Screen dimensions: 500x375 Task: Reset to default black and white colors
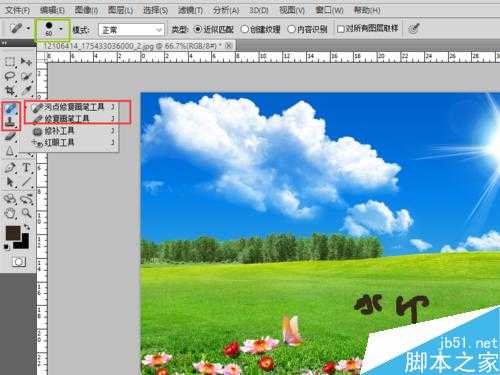click(x=6, y=247)
